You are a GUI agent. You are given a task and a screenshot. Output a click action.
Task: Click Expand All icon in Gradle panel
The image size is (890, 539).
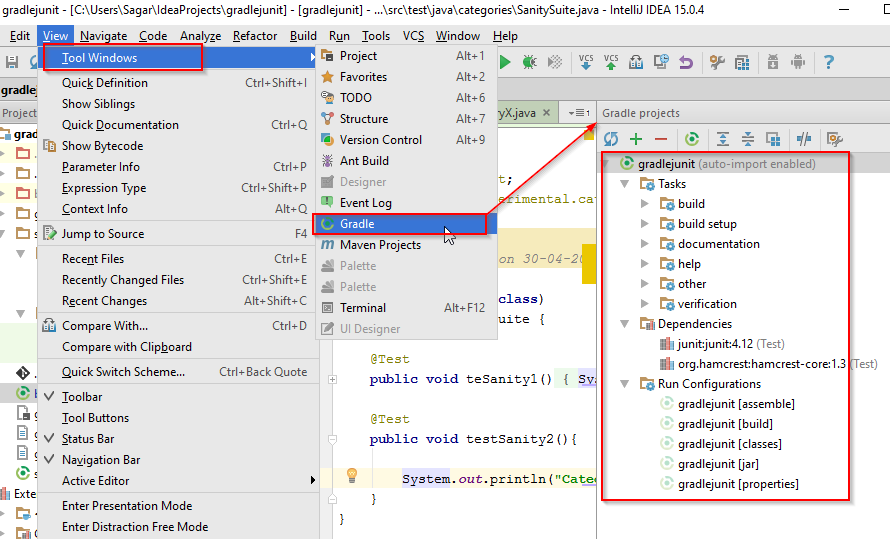click(x=722, y=139)
